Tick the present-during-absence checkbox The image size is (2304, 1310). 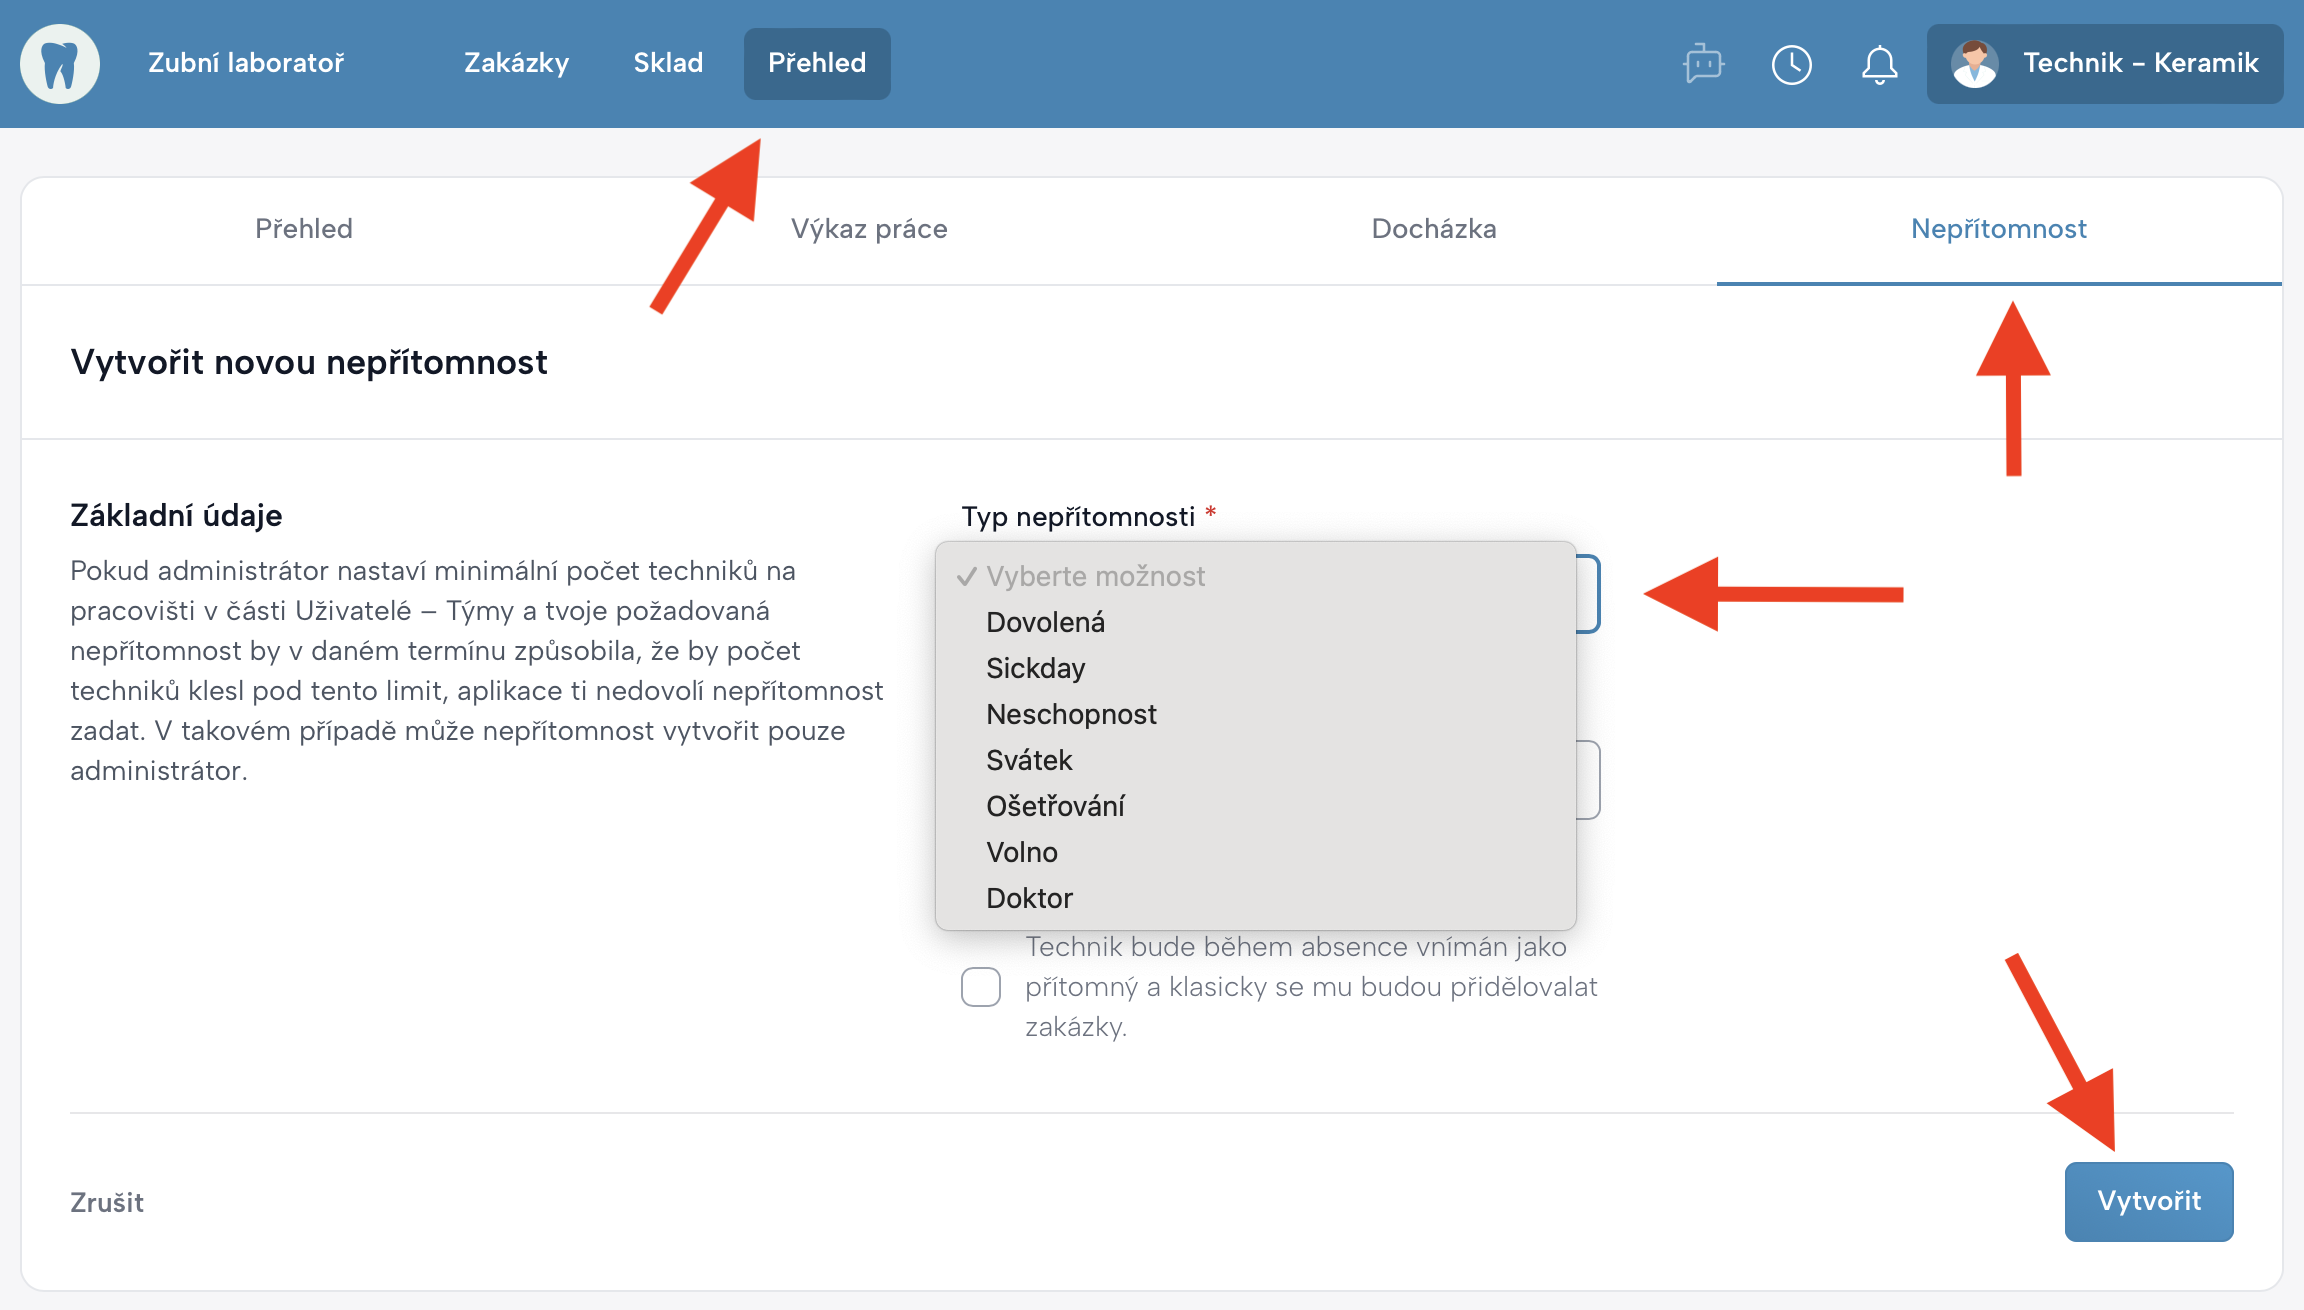pyautogui.click(x=981, y=987)
